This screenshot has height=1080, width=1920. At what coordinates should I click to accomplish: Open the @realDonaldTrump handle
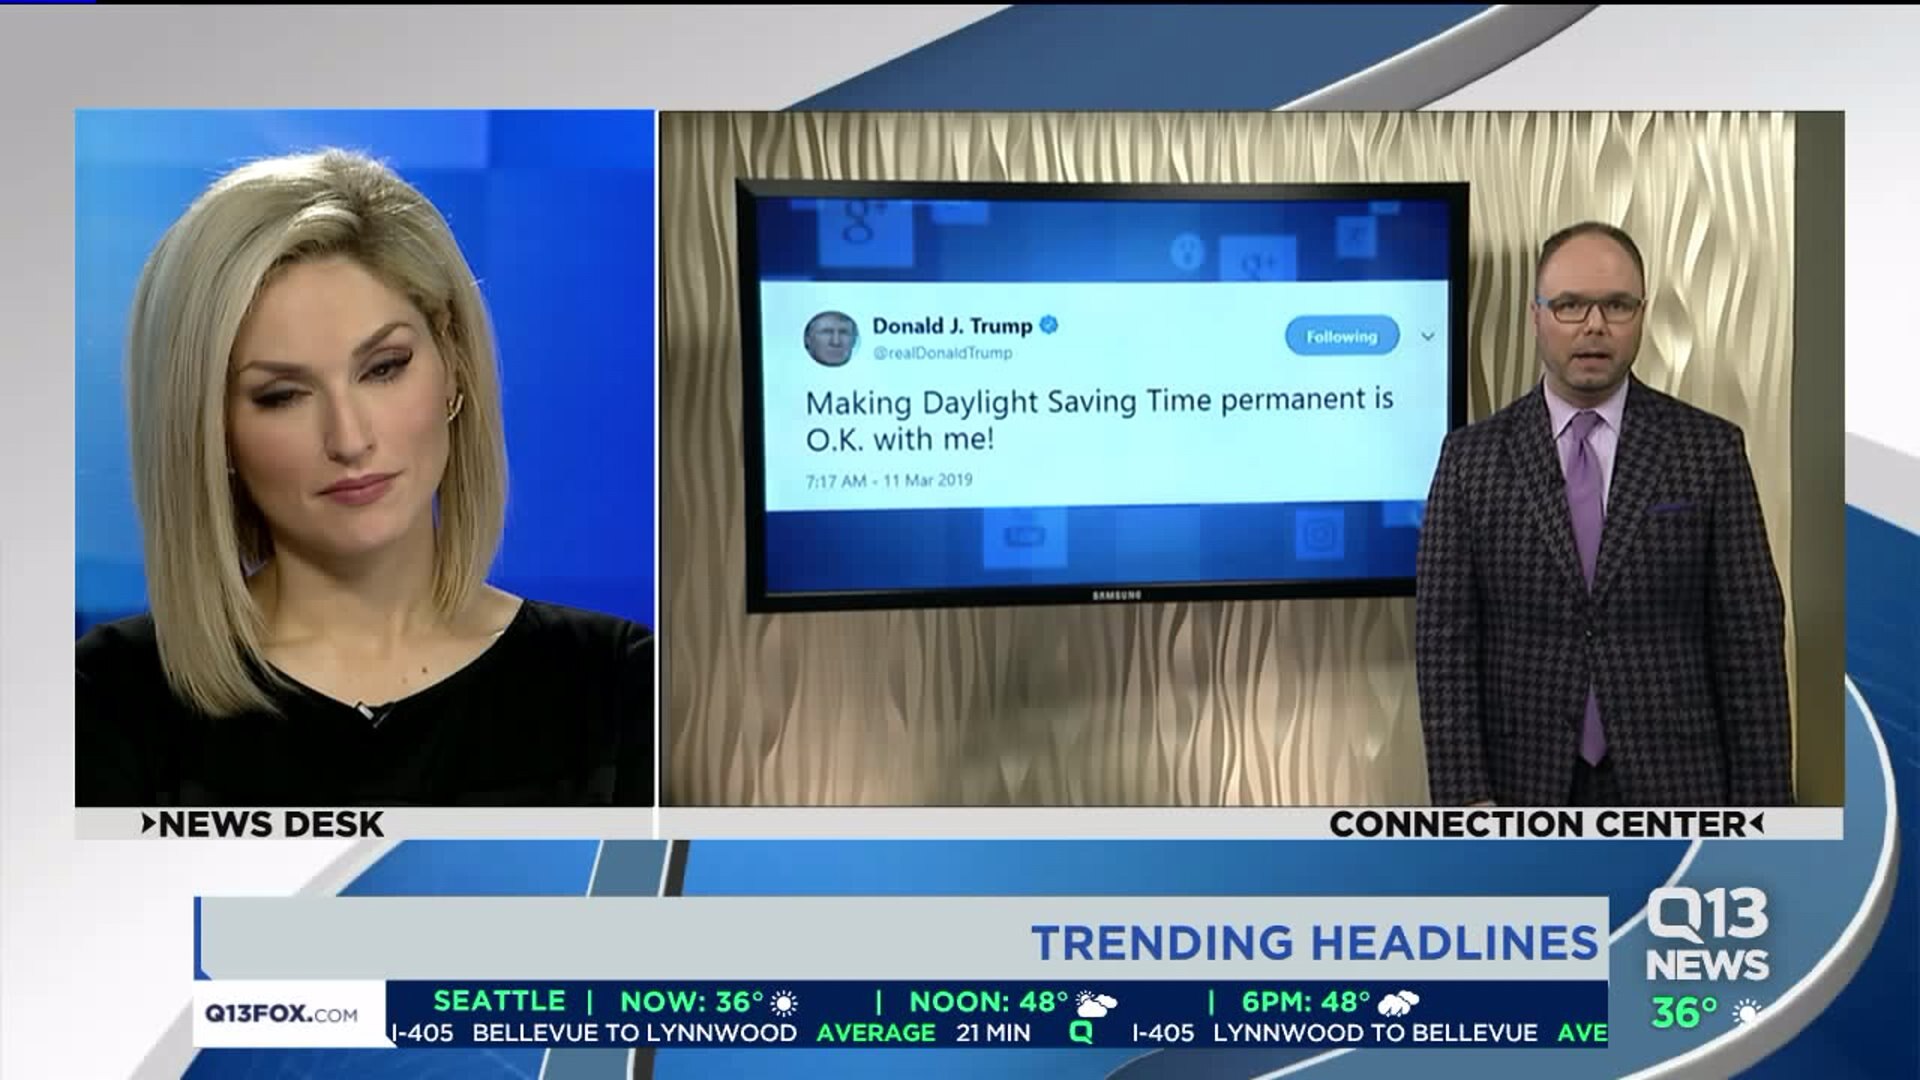click(942, 353)
